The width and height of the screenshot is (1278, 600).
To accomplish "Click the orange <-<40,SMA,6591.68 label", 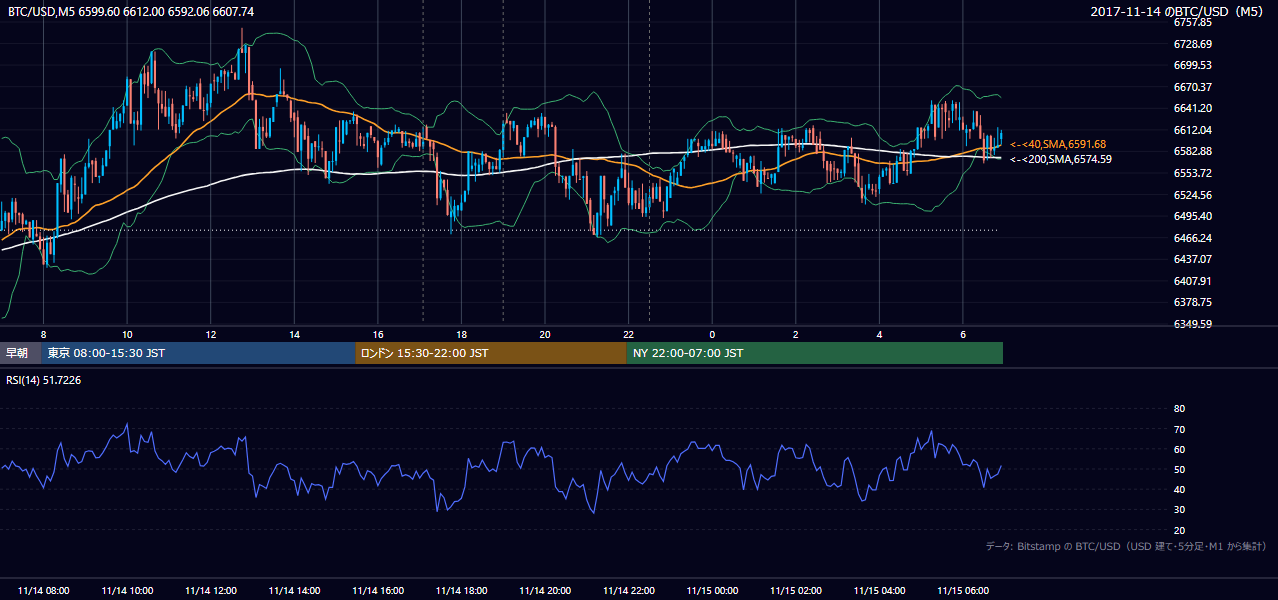I will [x=1058, y=144].
